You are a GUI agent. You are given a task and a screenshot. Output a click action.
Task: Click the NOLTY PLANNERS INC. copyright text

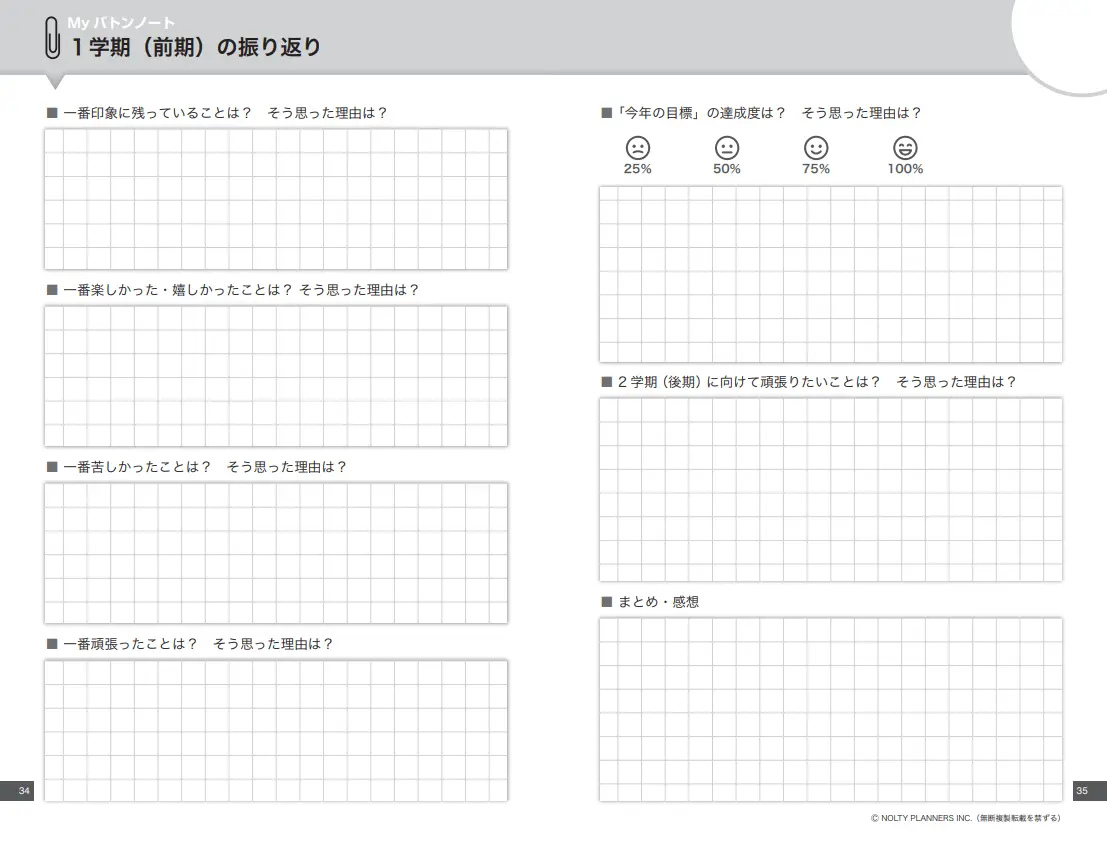[966, 818]
